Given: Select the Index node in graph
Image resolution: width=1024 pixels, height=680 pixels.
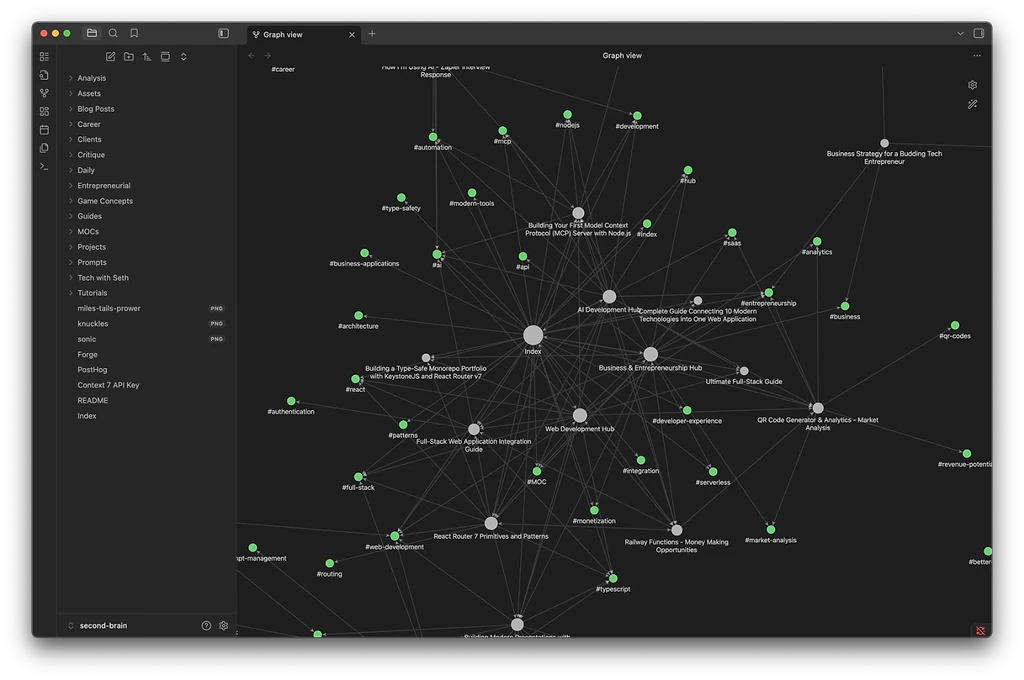Looking at the screenshot, I should click(533, 335).
